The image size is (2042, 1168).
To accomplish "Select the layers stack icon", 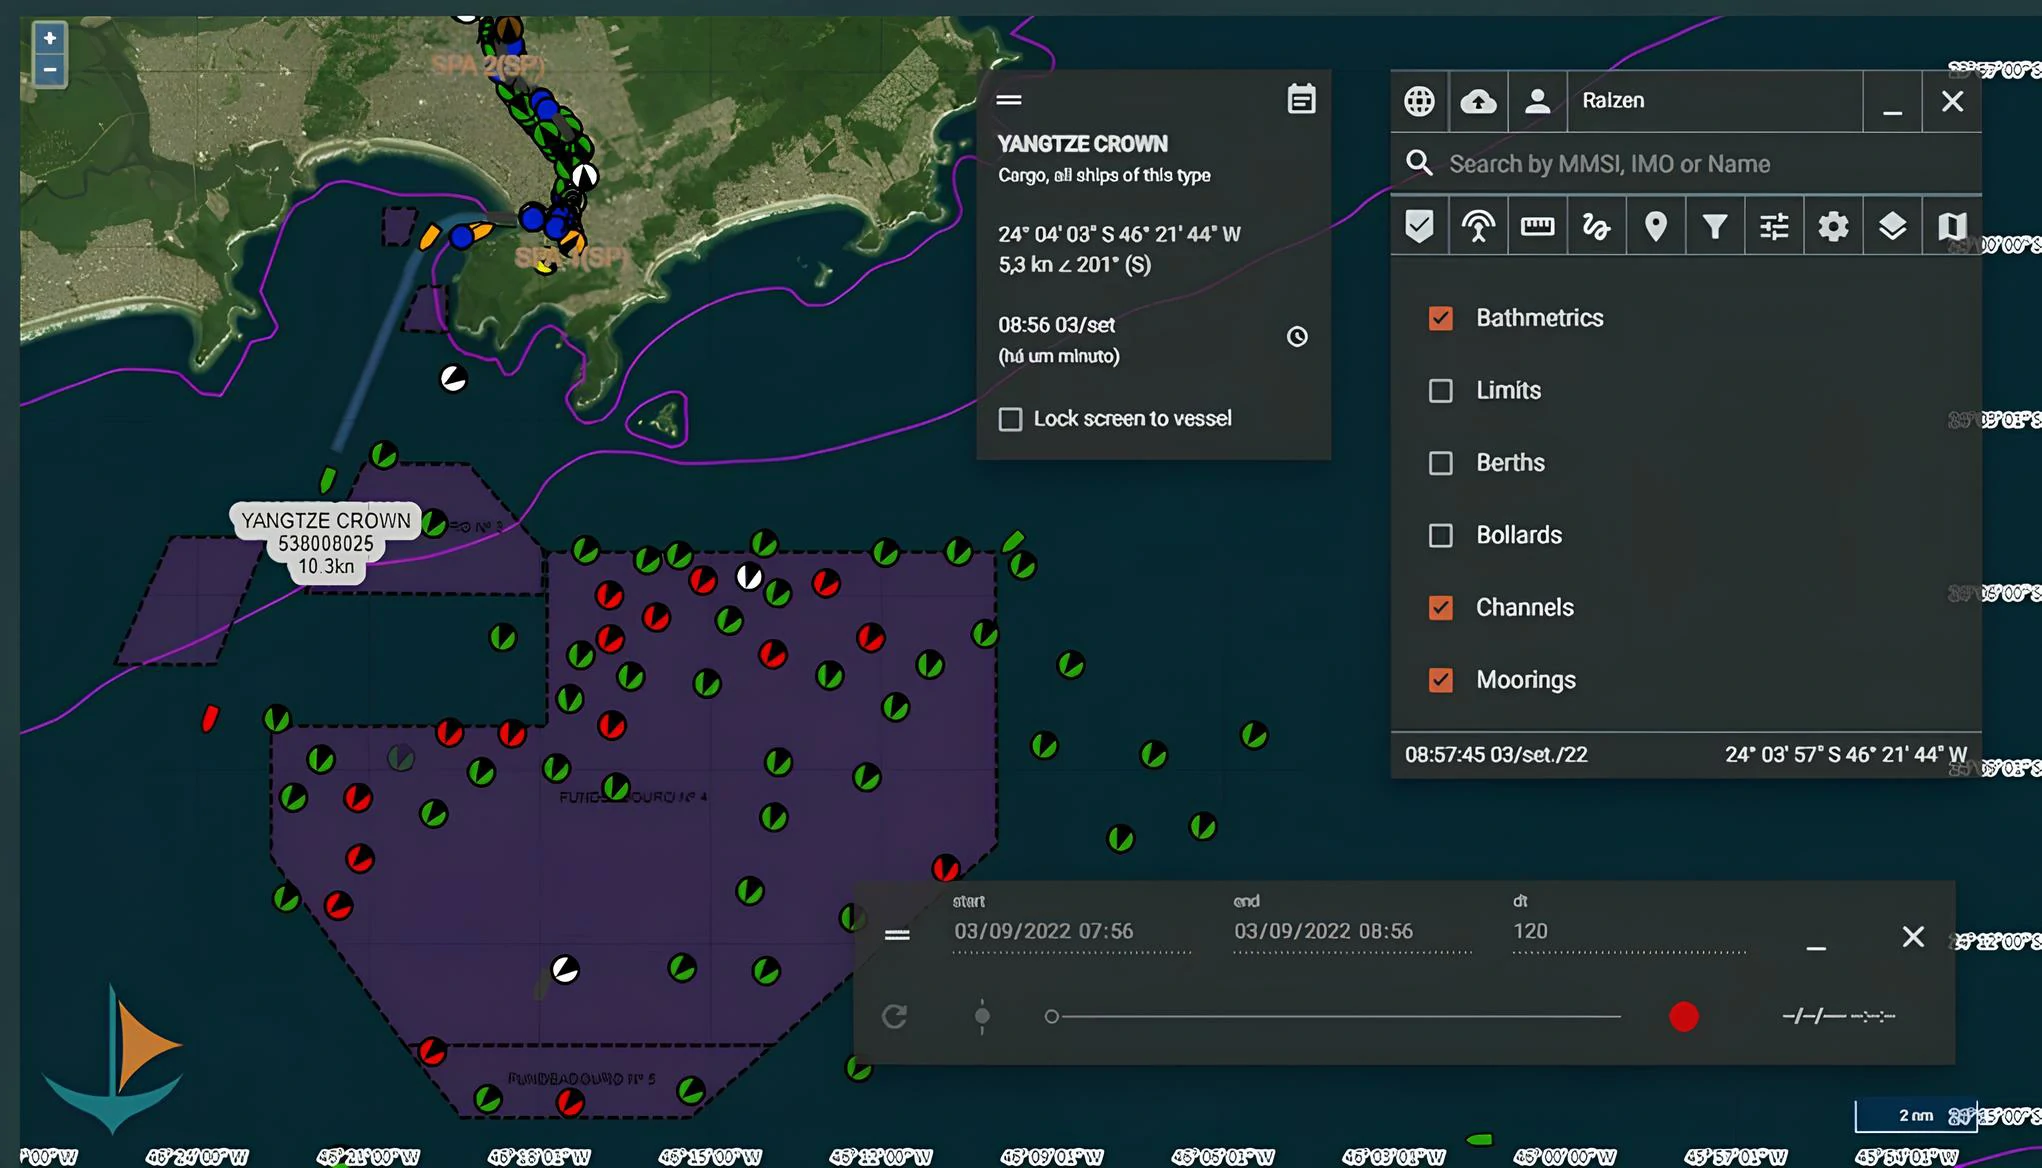I will coord(1891,227).
